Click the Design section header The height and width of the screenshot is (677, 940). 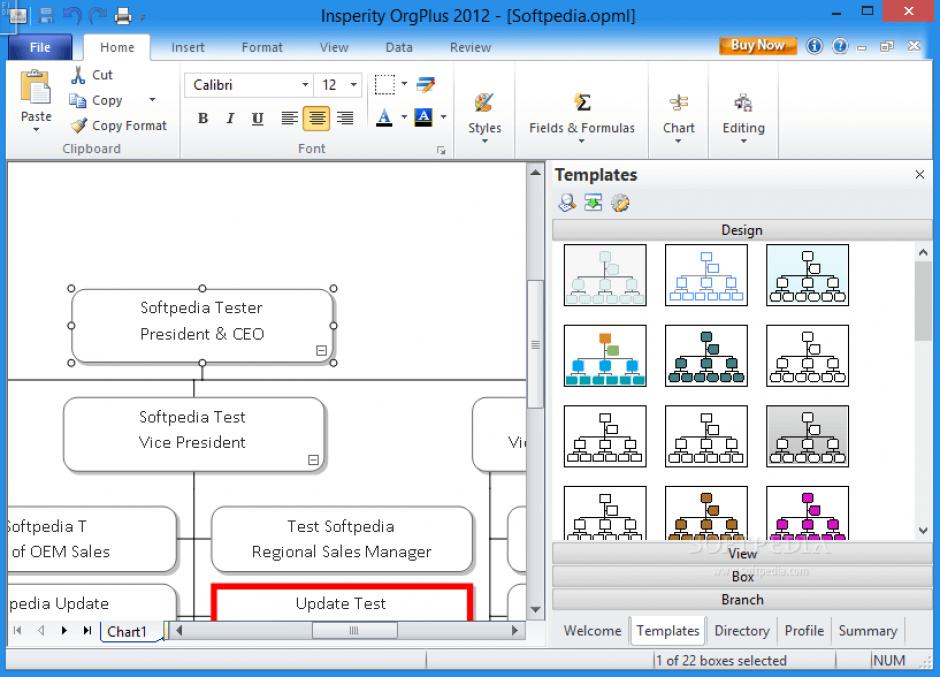pyautogui.click(x=742, y=230)
